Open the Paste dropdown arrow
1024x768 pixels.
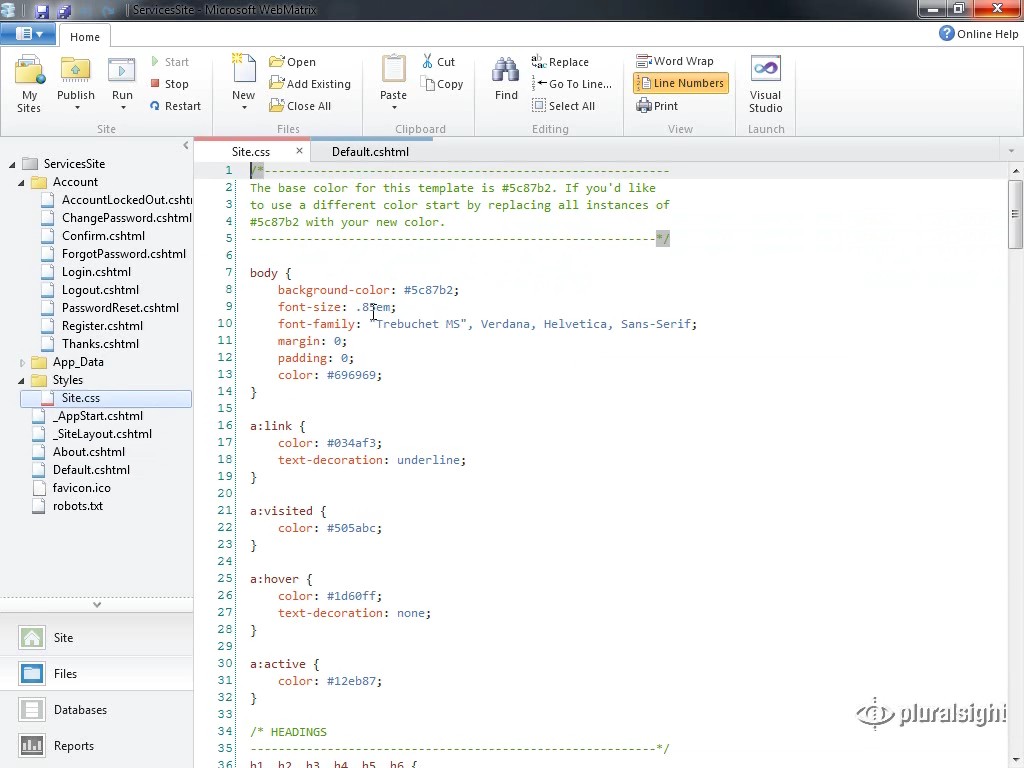coord(394,108)
